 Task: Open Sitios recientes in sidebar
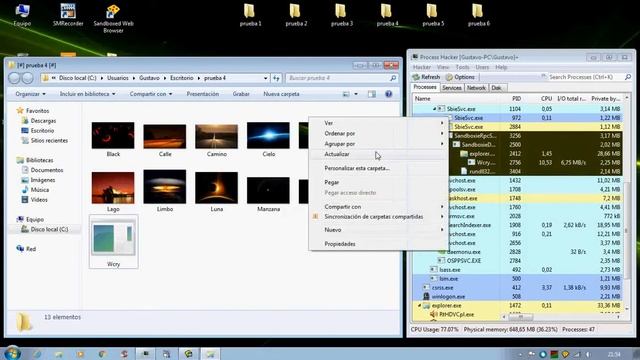click(44, 140)
